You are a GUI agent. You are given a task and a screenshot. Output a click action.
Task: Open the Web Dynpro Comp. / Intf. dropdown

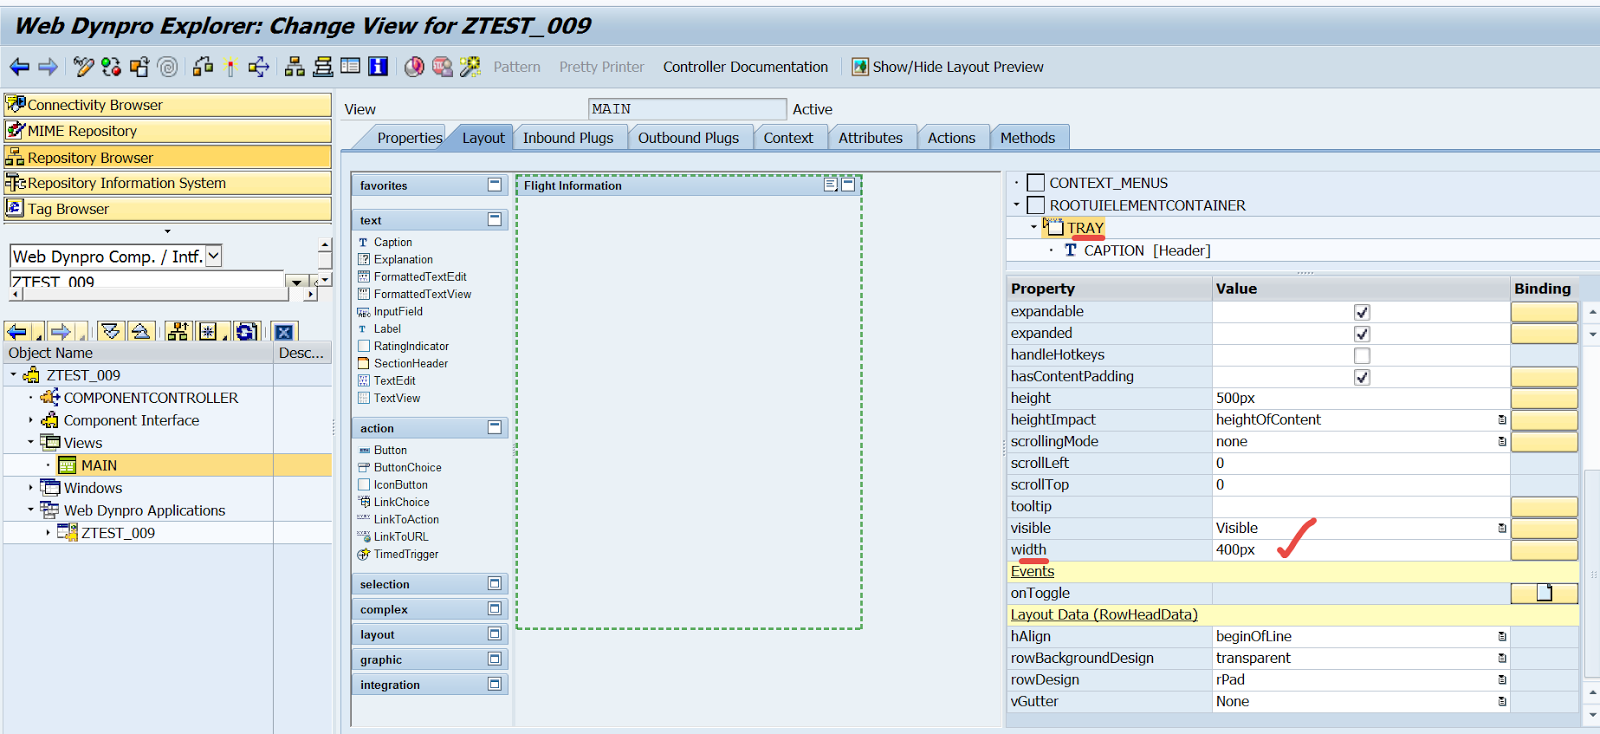[213, 257]
